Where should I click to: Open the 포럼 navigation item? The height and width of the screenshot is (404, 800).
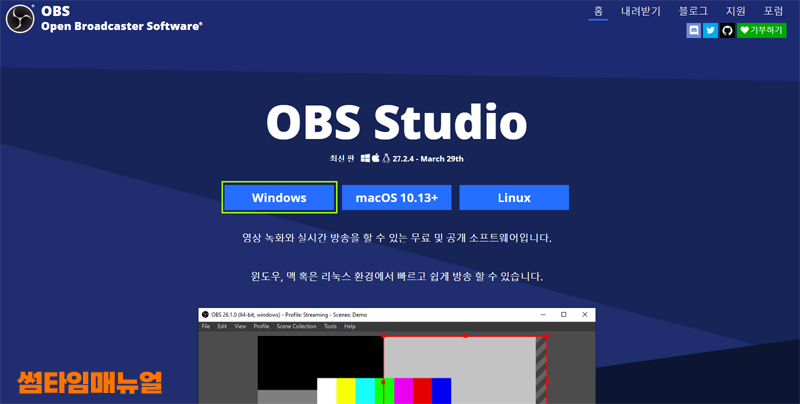click(x=773, y=11)
